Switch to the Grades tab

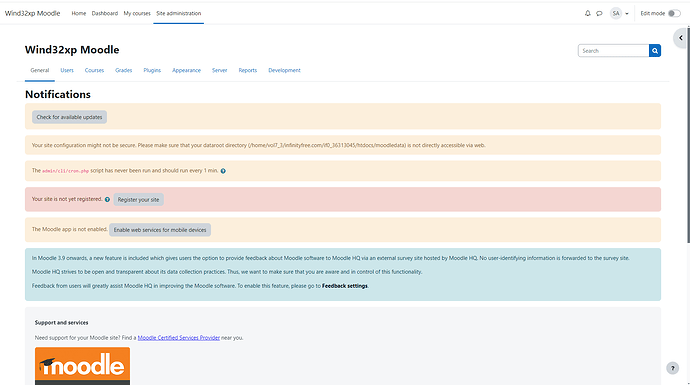pos(124,70)
